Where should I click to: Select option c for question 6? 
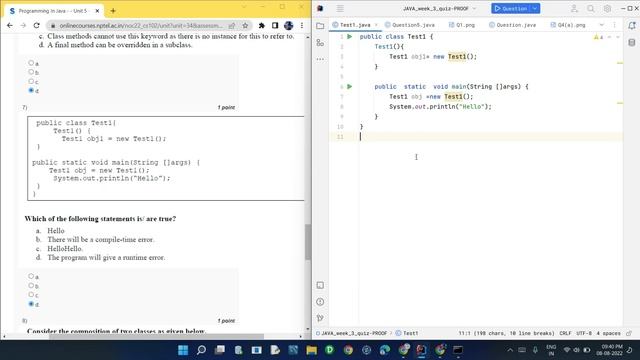[31, 81]
